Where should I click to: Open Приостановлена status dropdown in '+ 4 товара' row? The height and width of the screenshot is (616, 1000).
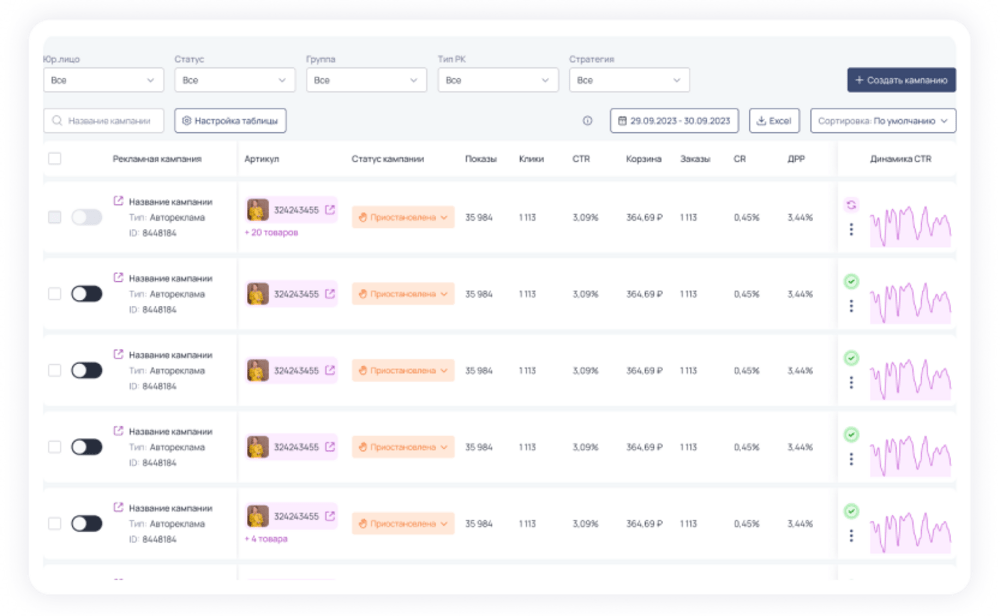403,524
